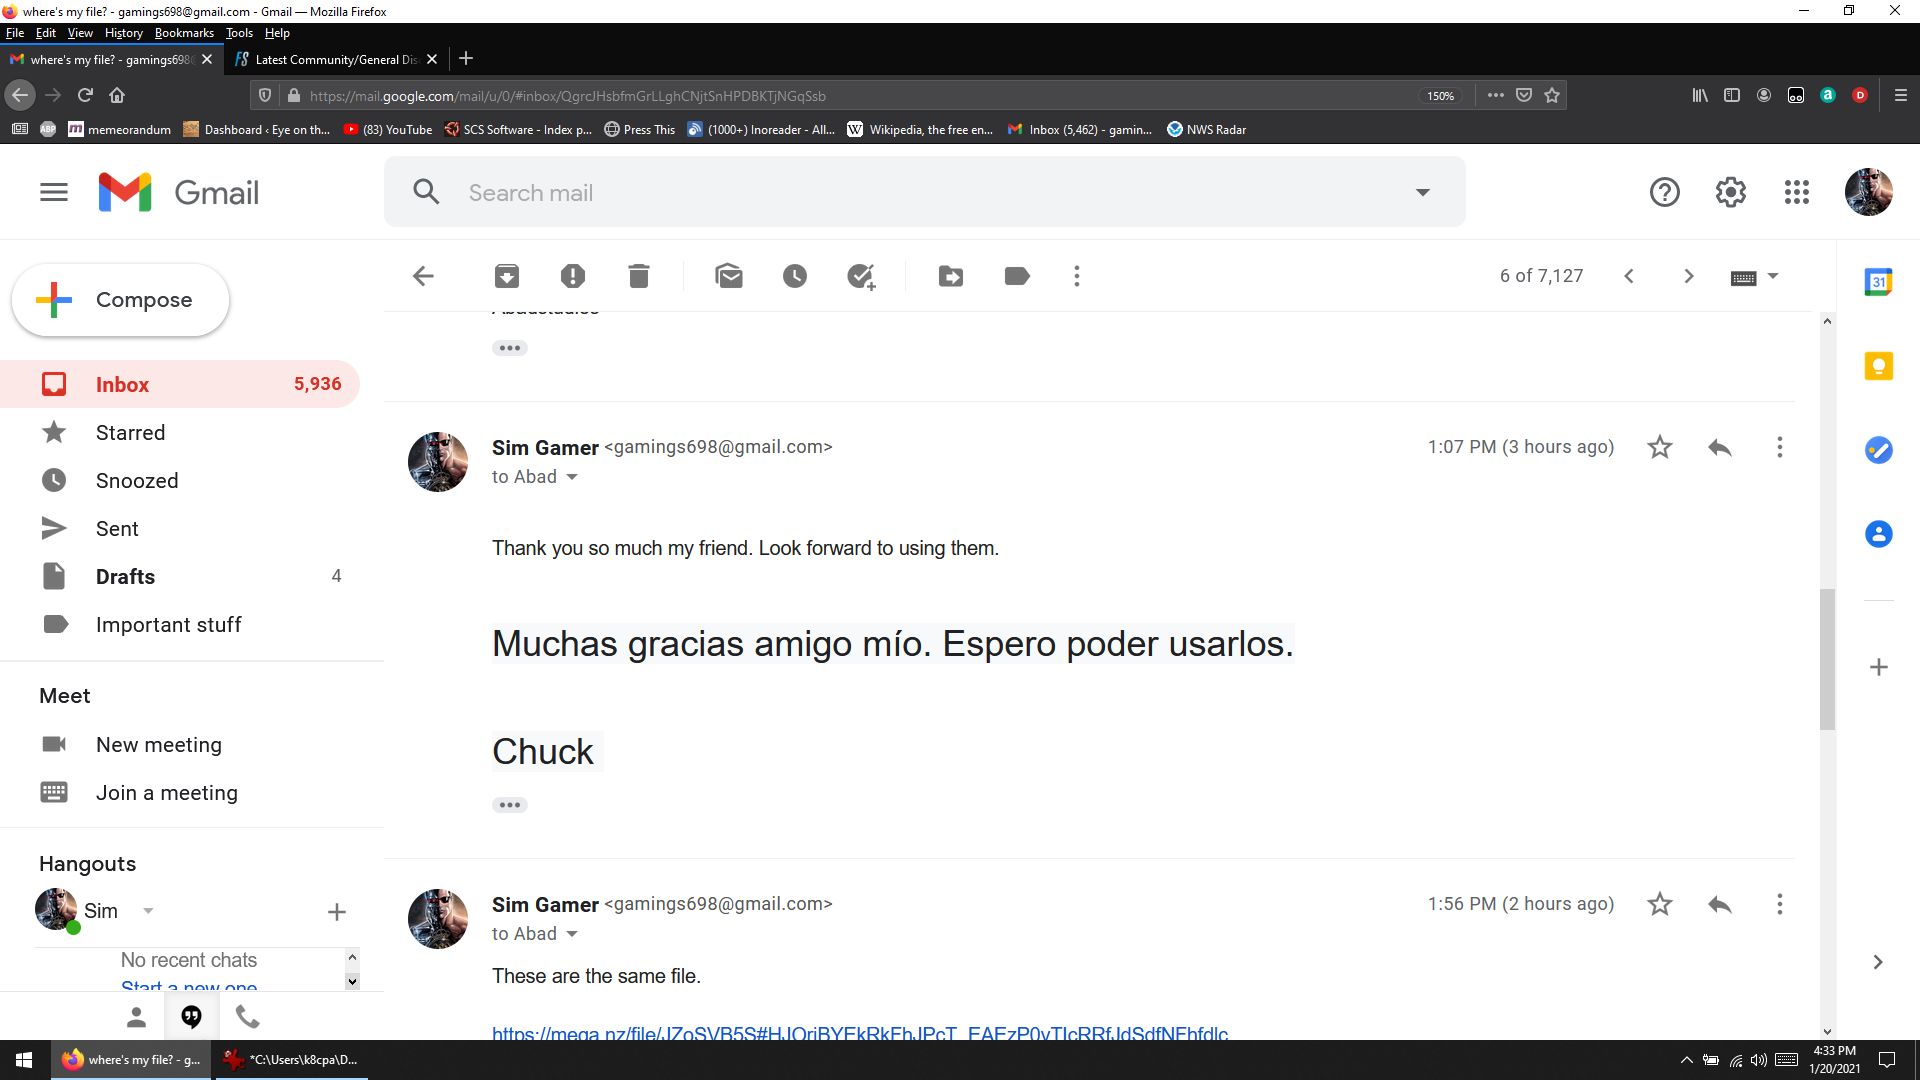The image size is (1920, 1080).
Task: Snooze this email with the clock icon
Action: (x=795, y=276)
